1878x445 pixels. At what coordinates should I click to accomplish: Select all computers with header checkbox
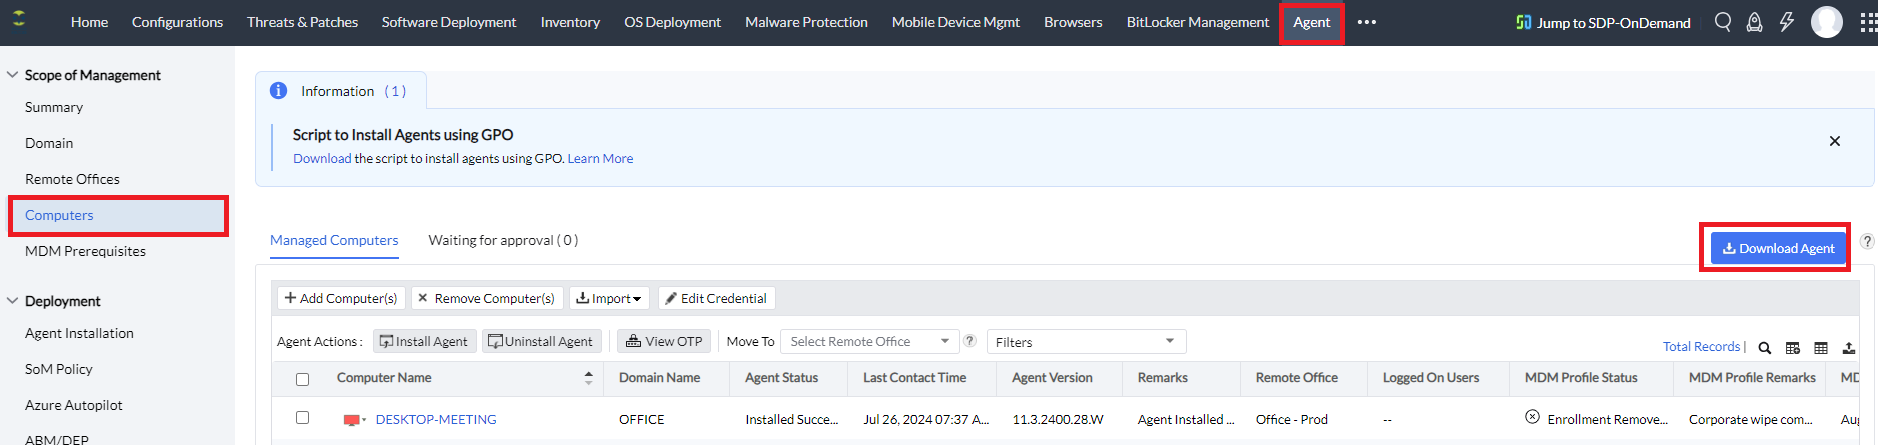click(x=303, y=379)
